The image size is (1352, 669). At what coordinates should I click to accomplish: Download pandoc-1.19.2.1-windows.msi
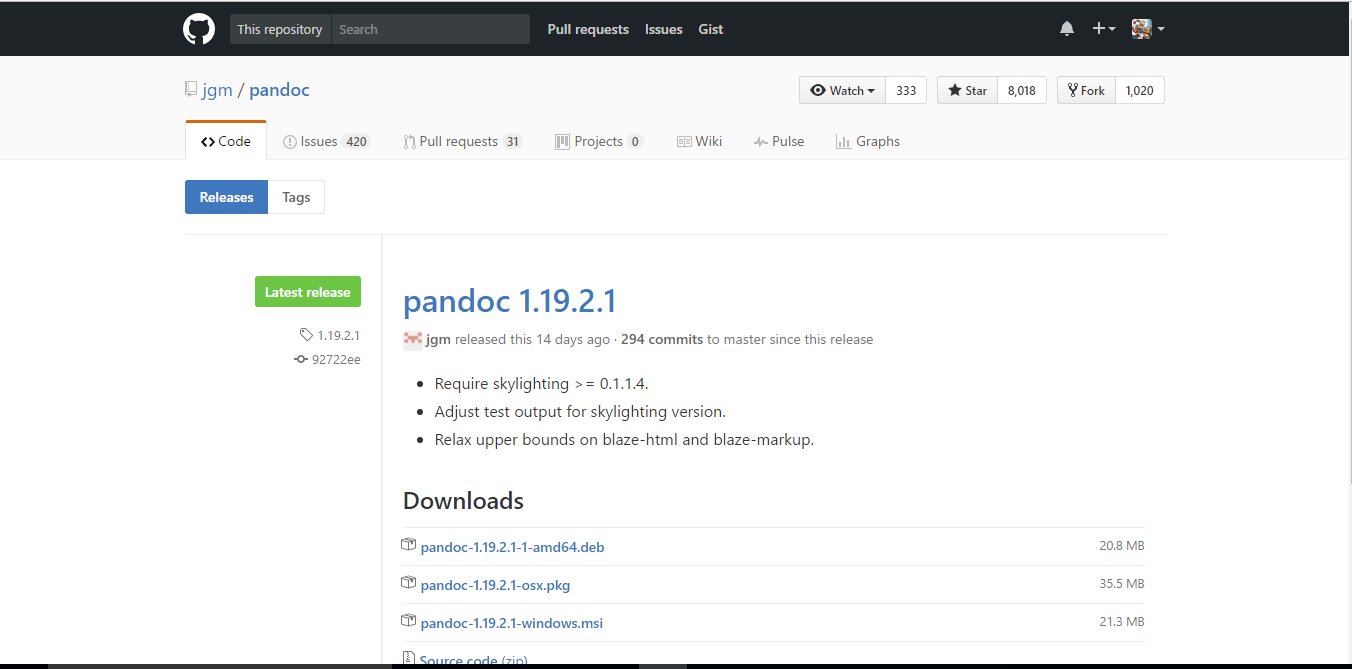512,623
